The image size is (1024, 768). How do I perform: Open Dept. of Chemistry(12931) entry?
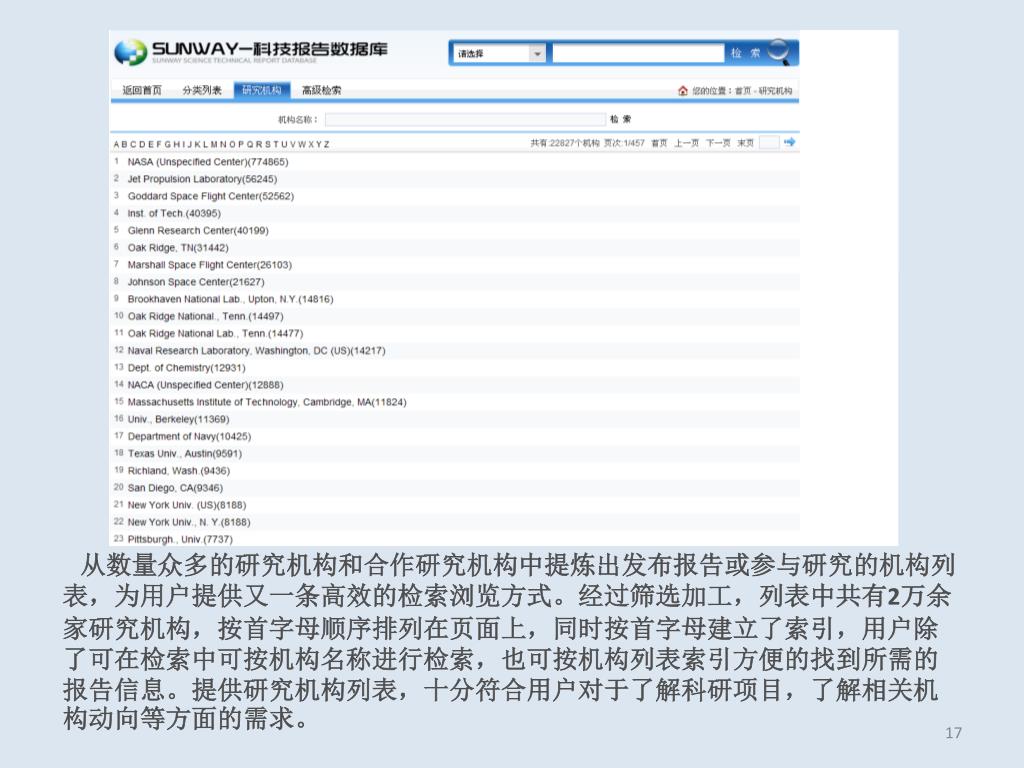pyautogui.click(x=187, y=368)
